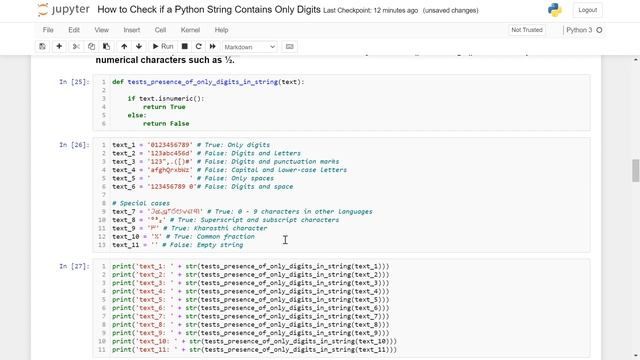Viewport: 640px width, 360px height.
Task: Click the text_1 assignment line
Action: pos(191,145)
